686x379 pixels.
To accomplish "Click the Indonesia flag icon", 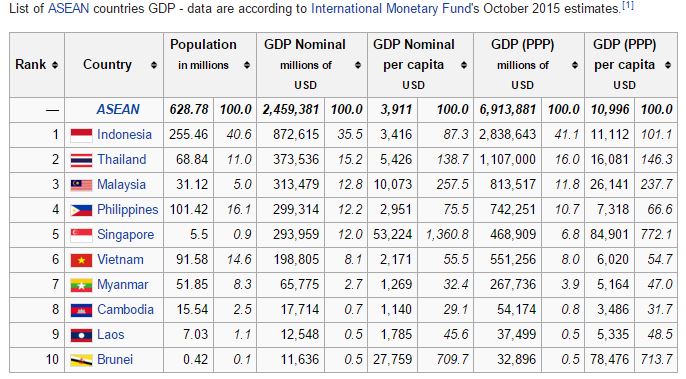I will [x=81, y=135].
